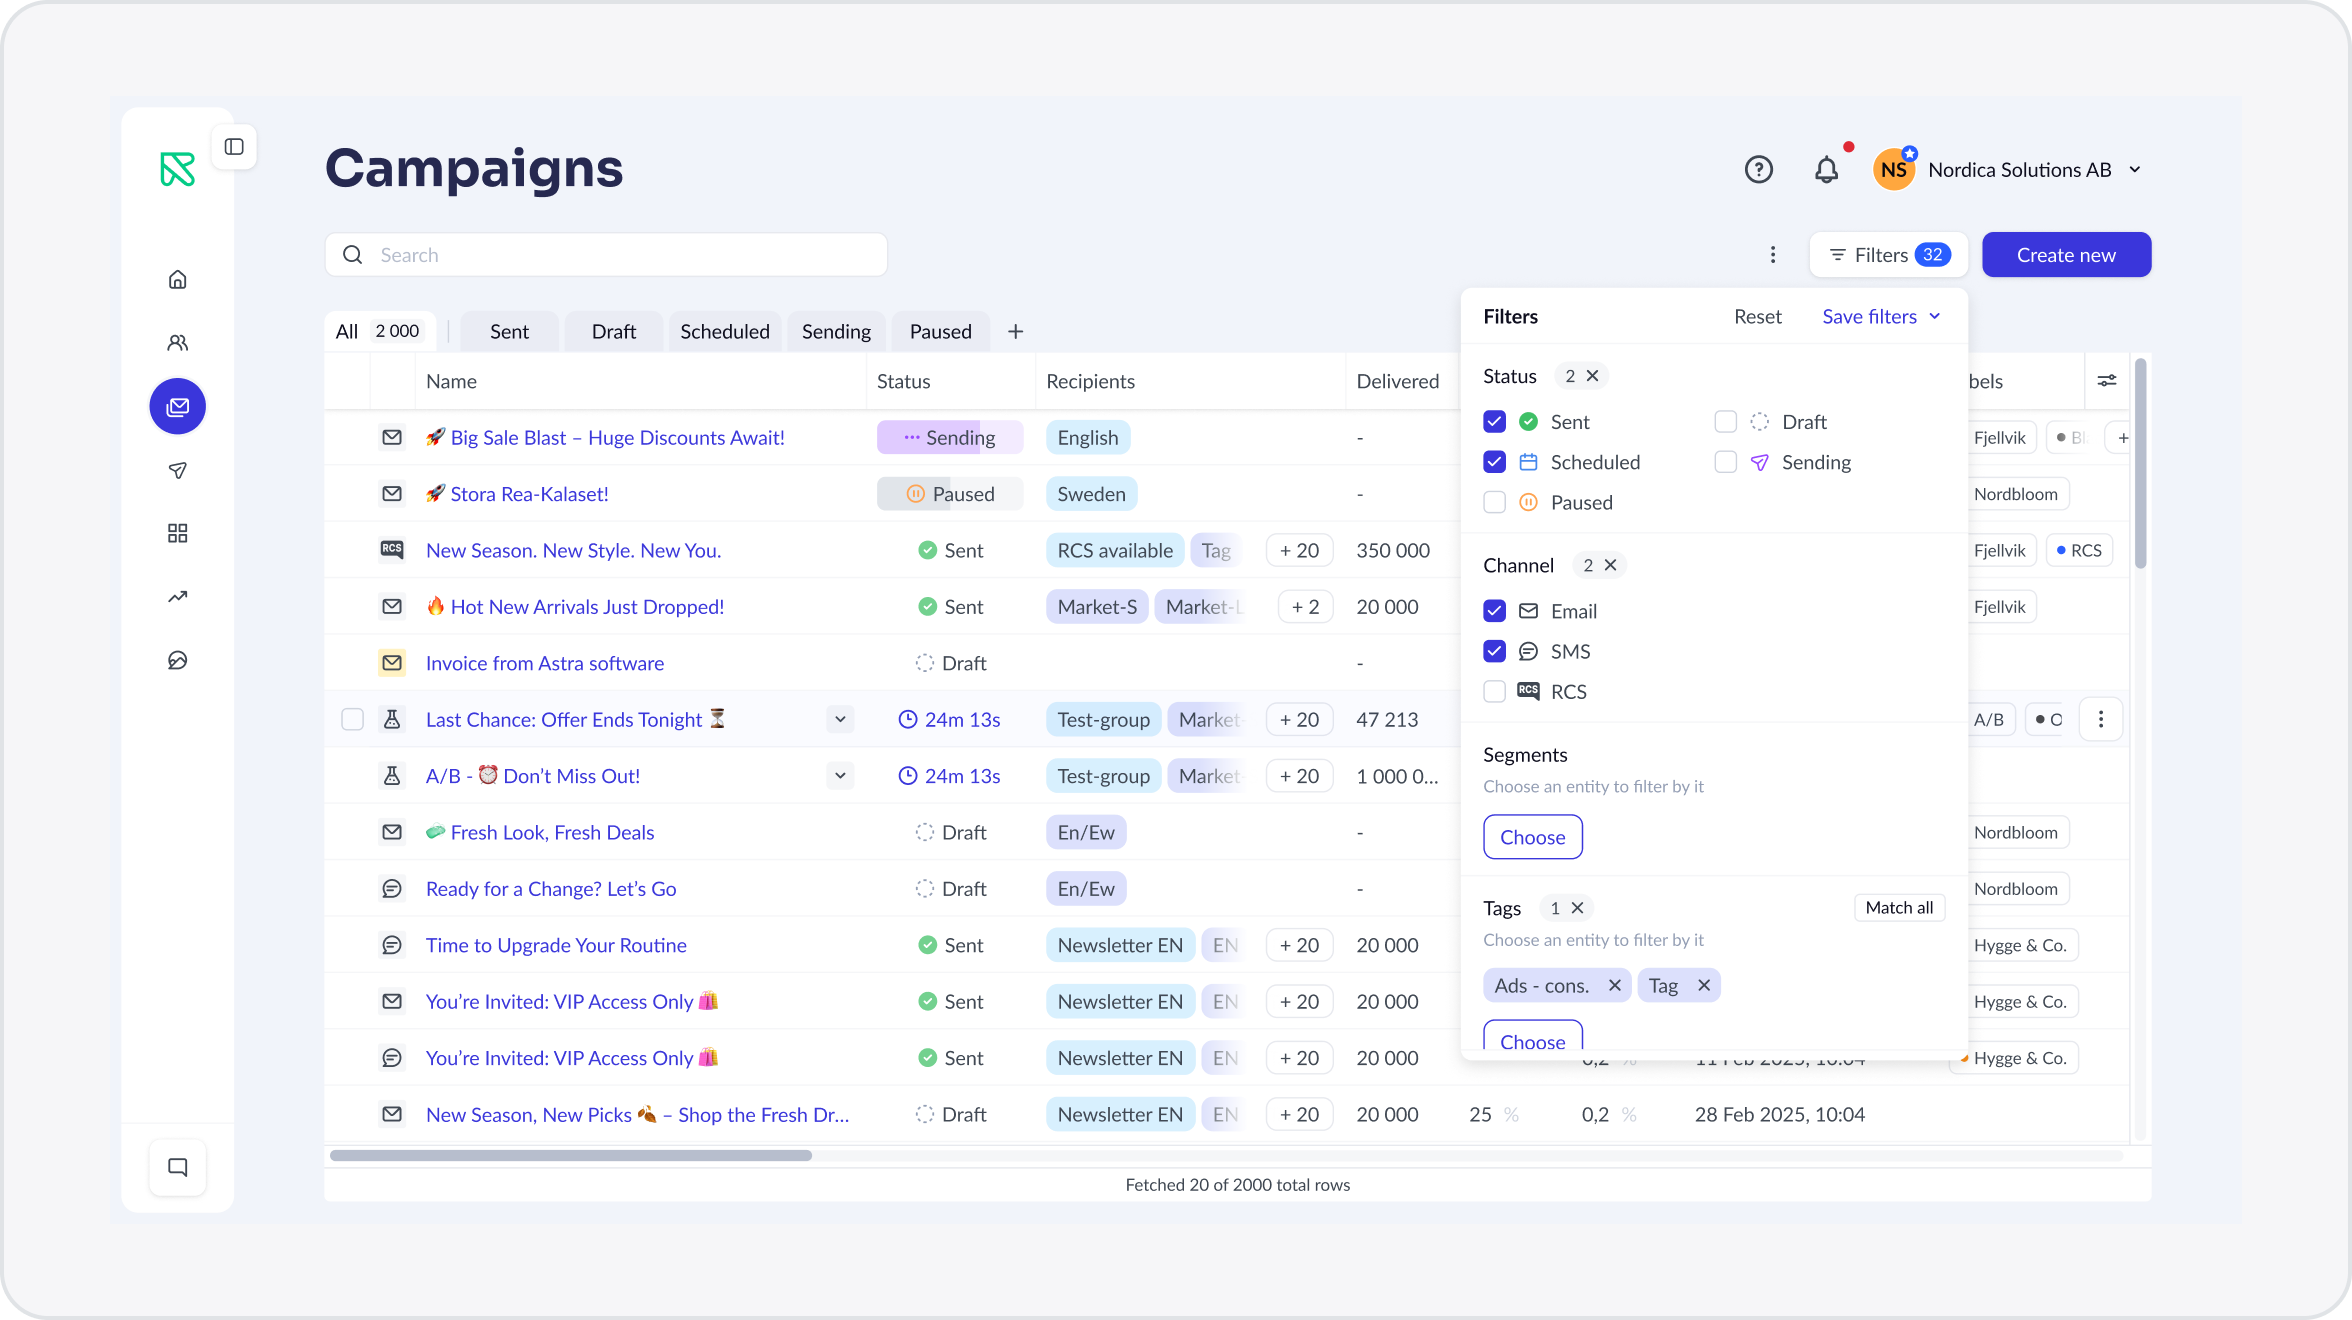This screenshot has width=2352, height=1320.
Task: Click the notification bell icon
Action: [1826, 170]
